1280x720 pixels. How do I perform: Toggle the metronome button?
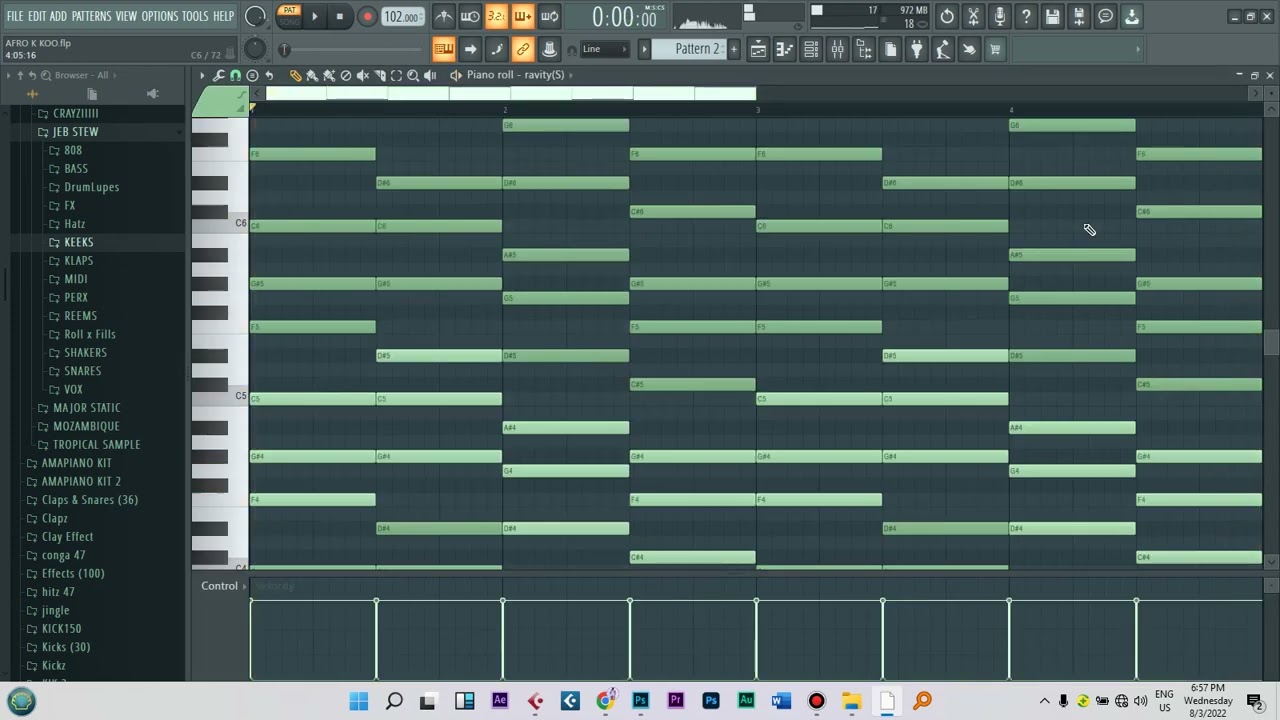pyautogui.click(x=443, y=16)
